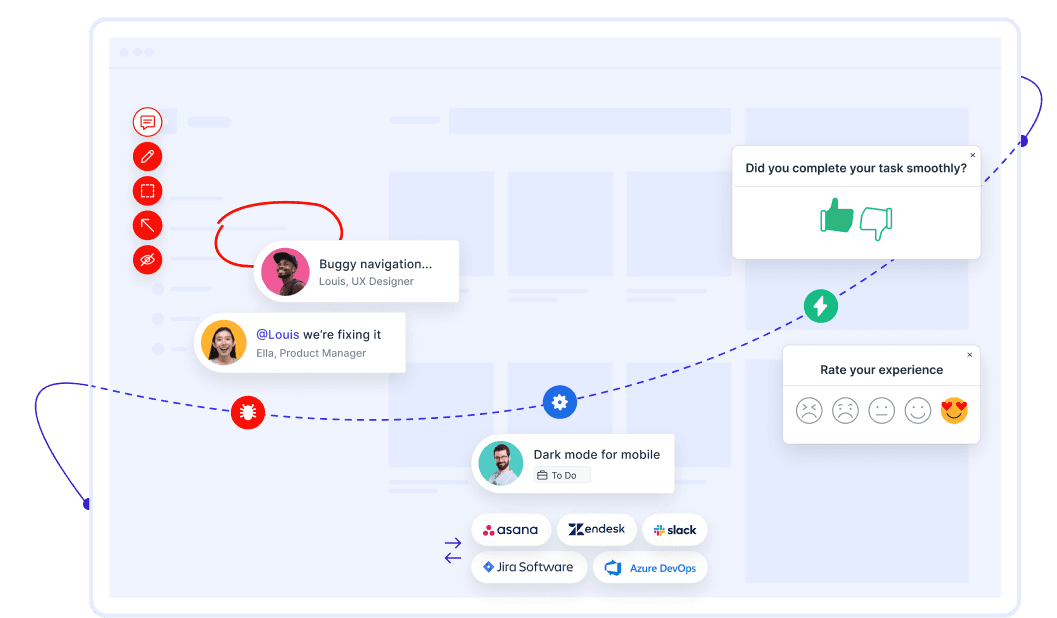Click the blue gear settings icon
Image resolution: width=1057 pixels, height=618 pixels.
(x=560, y=402)
